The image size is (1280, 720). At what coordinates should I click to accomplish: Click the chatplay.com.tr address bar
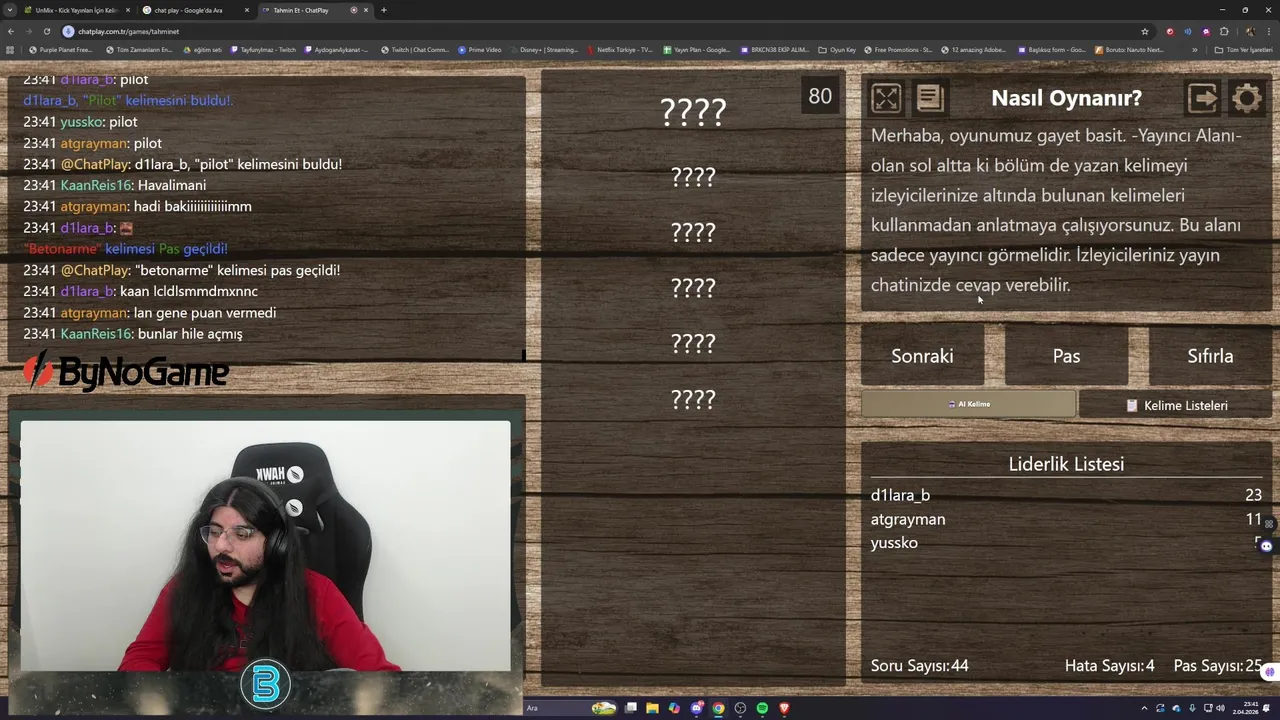600,31
